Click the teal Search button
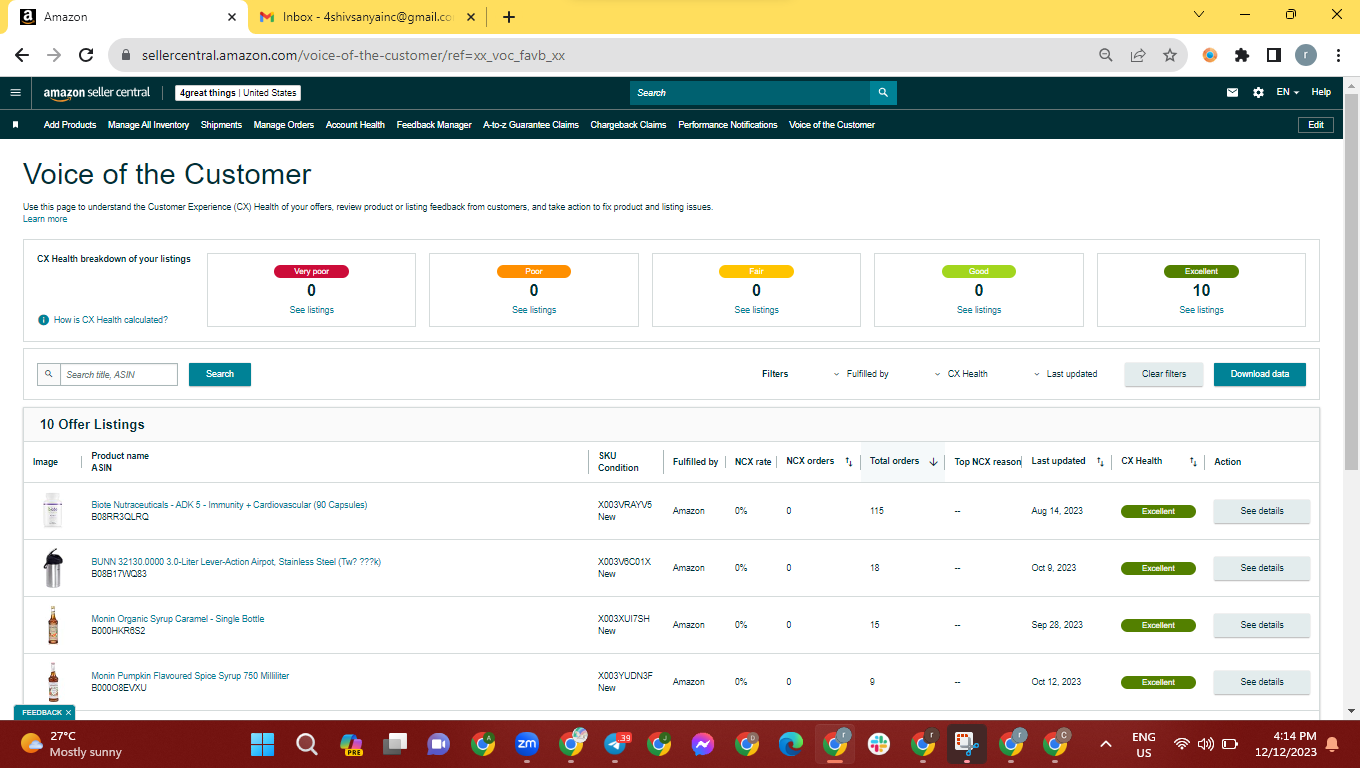The width and height of the screenshot is (1360, 768). tap(220, 374)
